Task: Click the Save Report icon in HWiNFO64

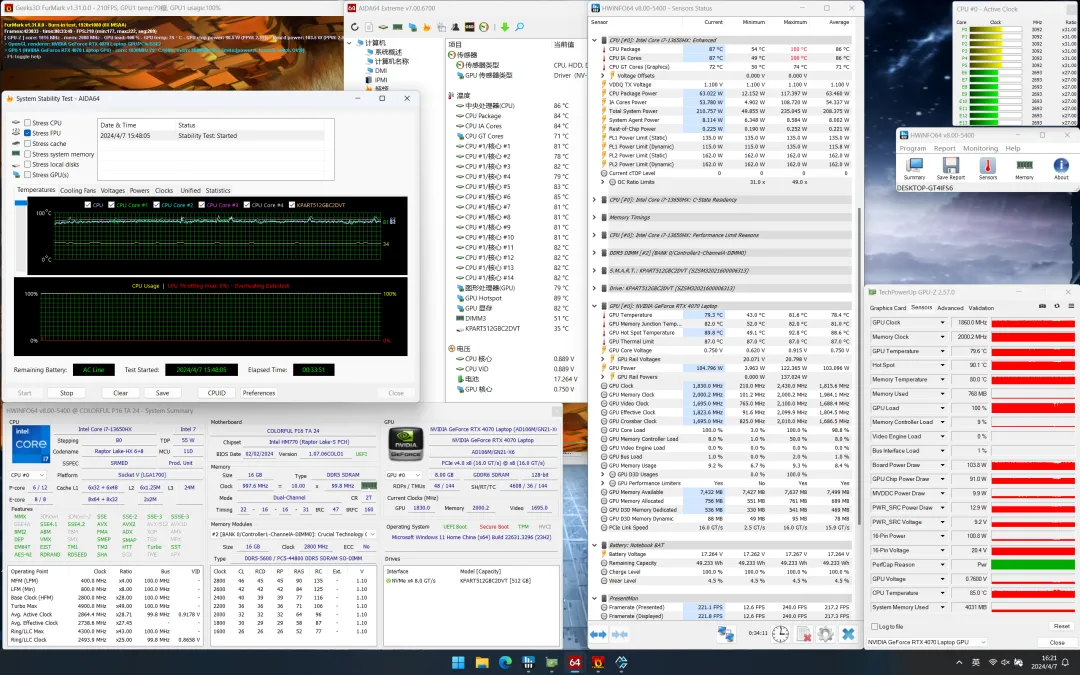Action: [x=951, y=166]
